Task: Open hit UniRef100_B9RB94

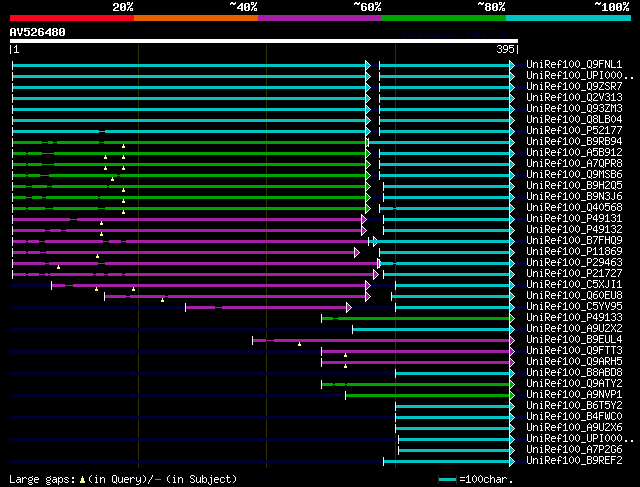Action: coord(574,142)
